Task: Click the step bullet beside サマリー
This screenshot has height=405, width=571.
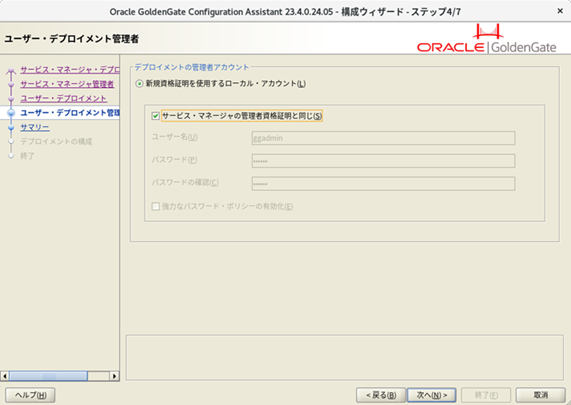Action: 11,127
